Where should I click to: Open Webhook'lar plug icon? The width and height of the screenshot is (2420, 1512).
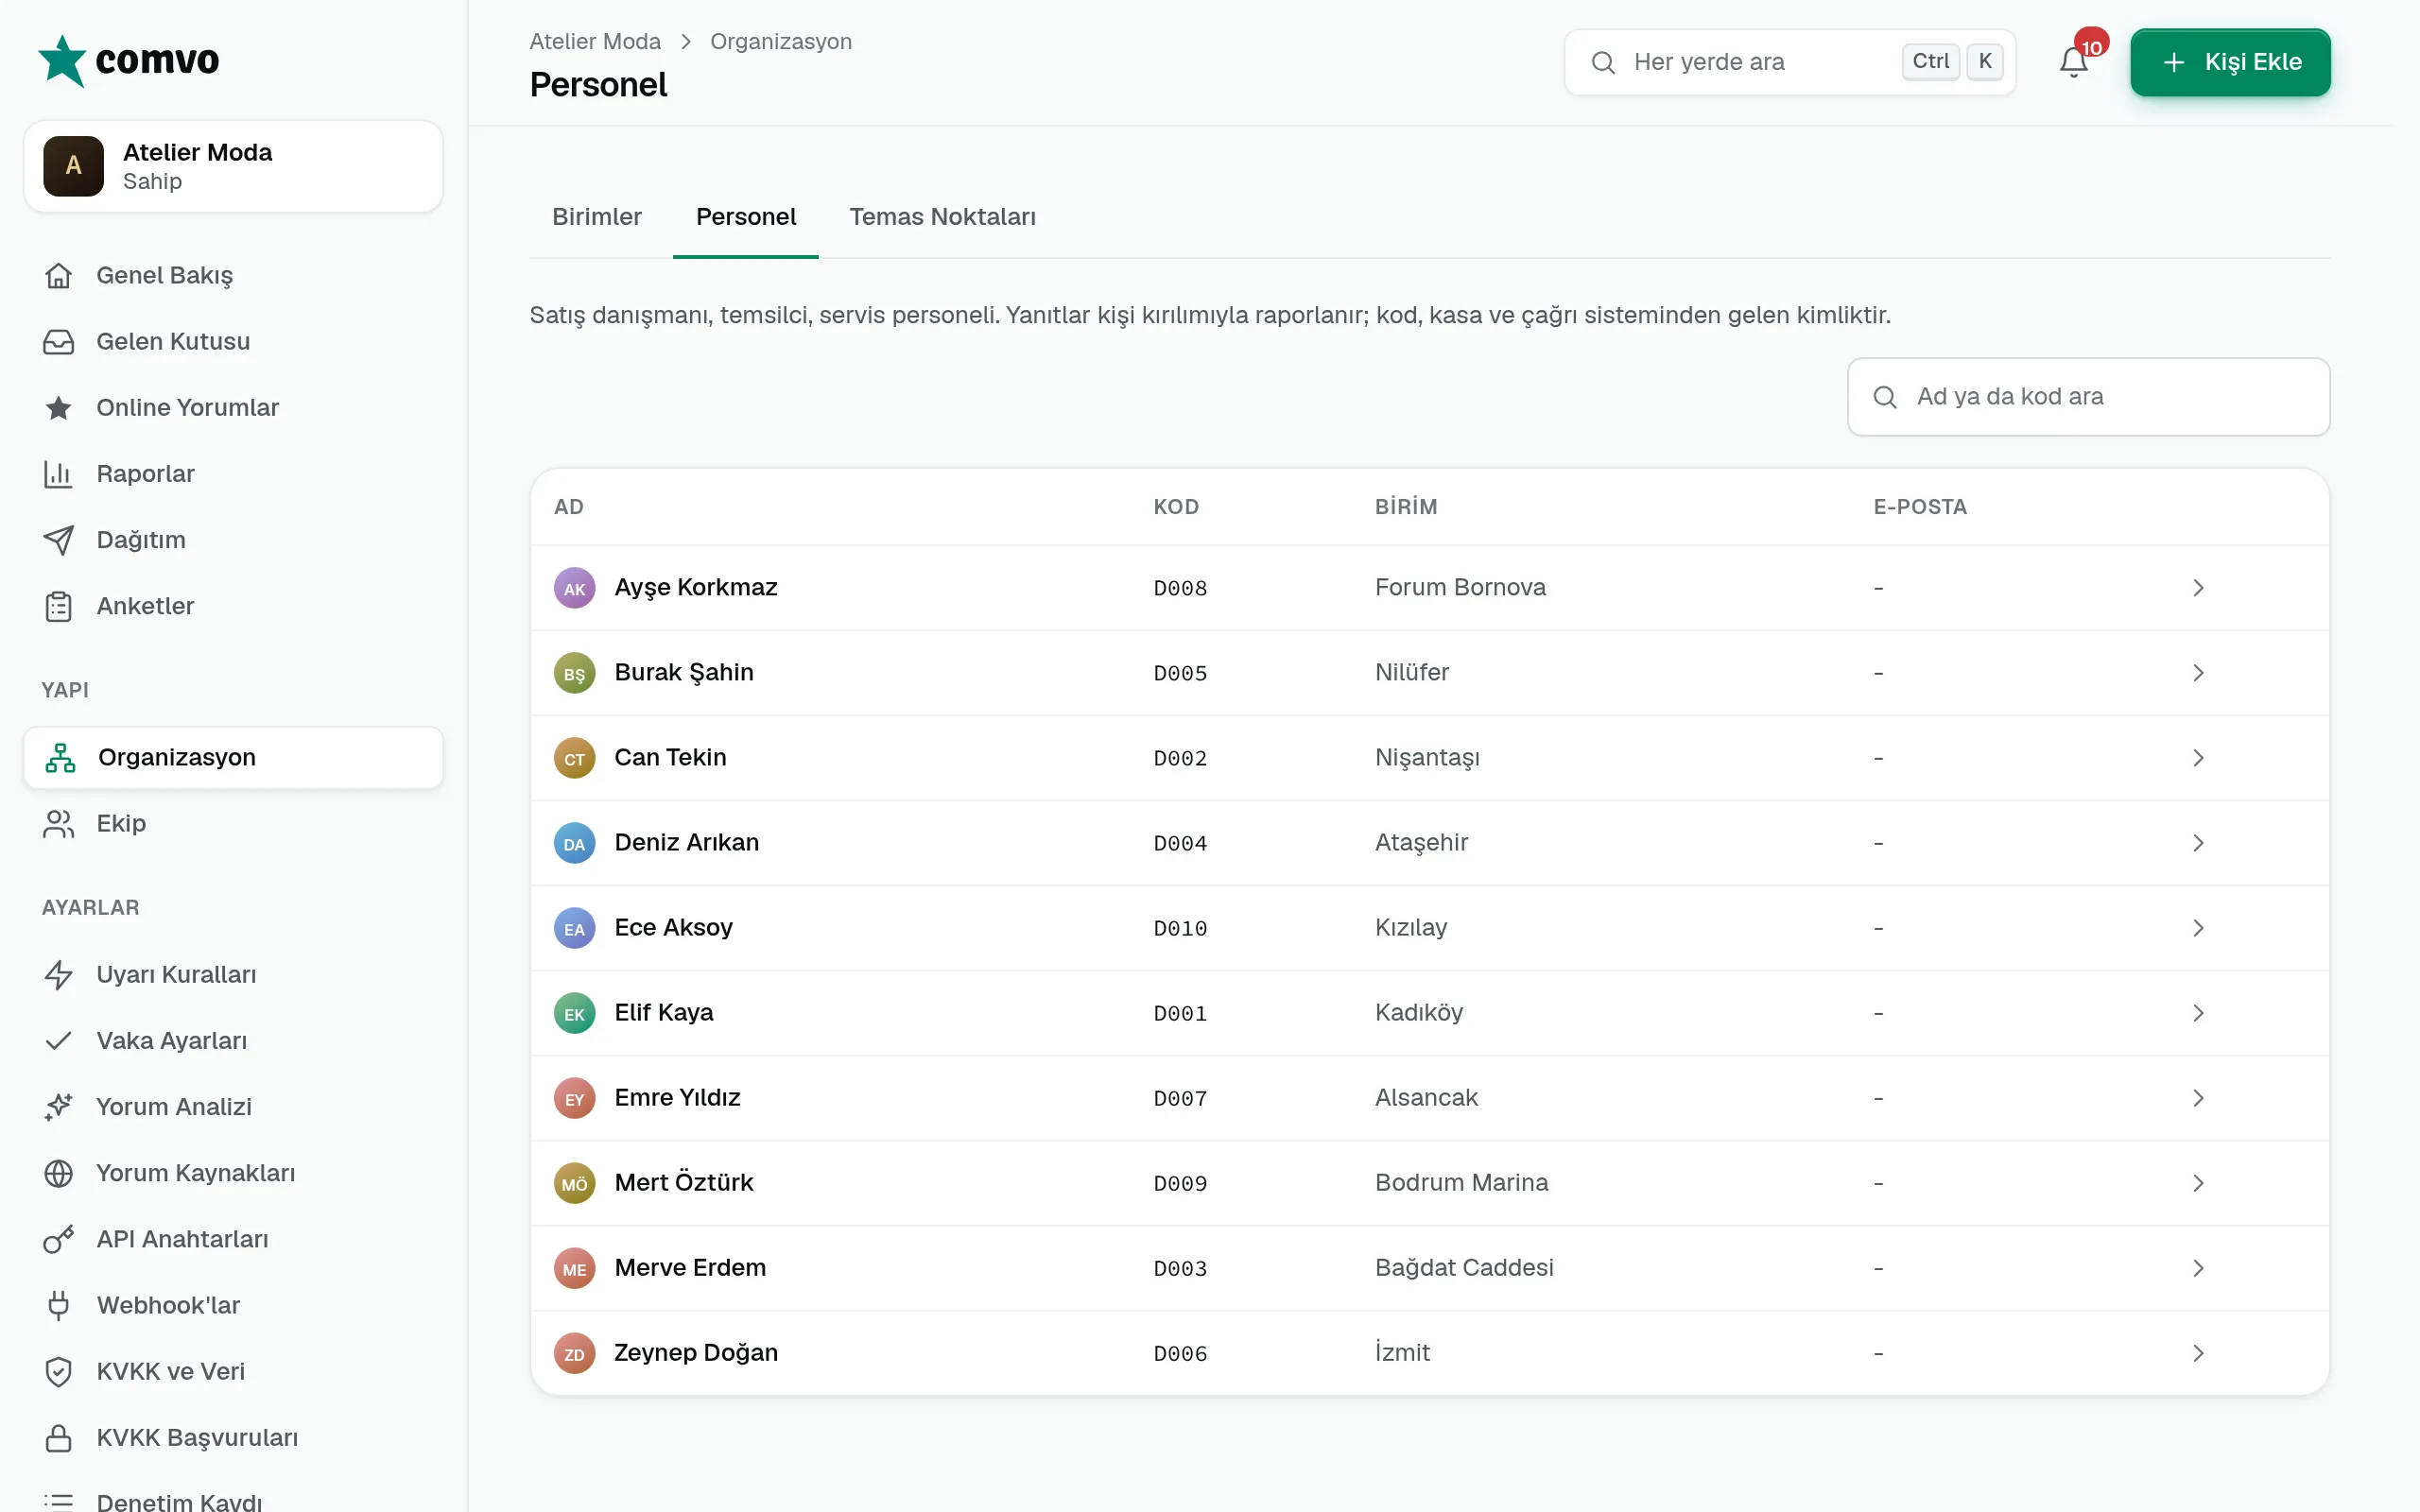[x=59, y=1305]
